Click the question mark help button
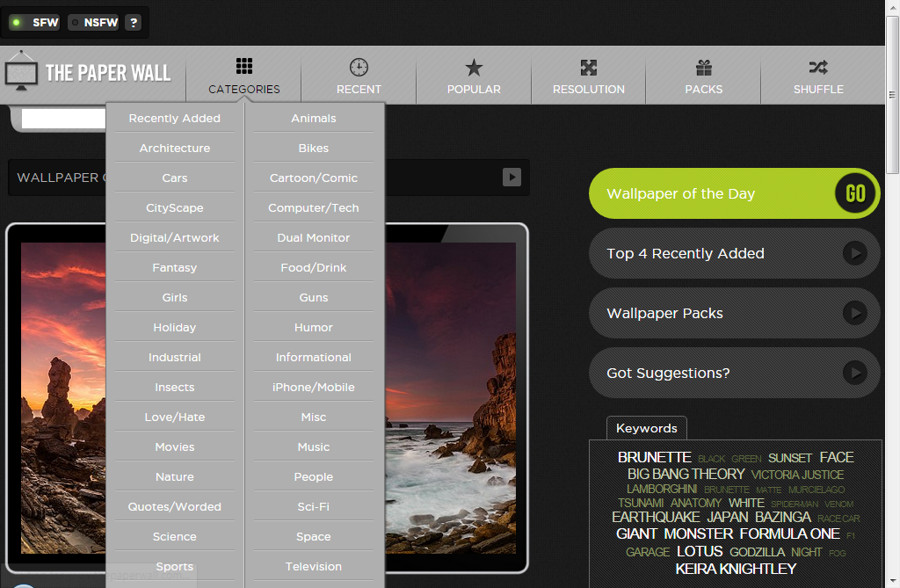Image resolution: width=900 pixels, height=588 pixels. (x=133, y=22)
